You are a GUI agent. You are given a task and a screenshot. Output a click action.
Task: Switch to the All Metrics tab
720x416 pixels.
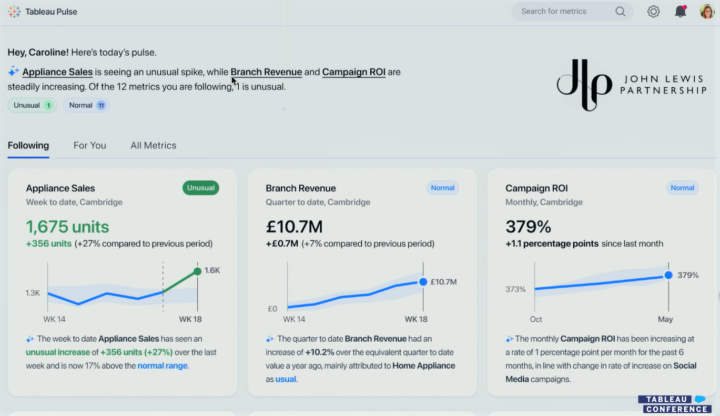tap(153, 146)
